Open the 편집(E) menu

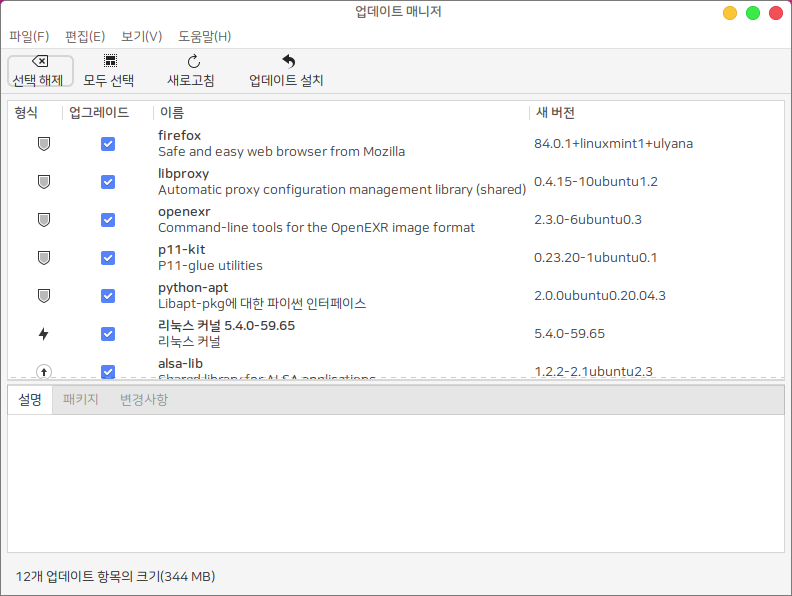(85, 37)
